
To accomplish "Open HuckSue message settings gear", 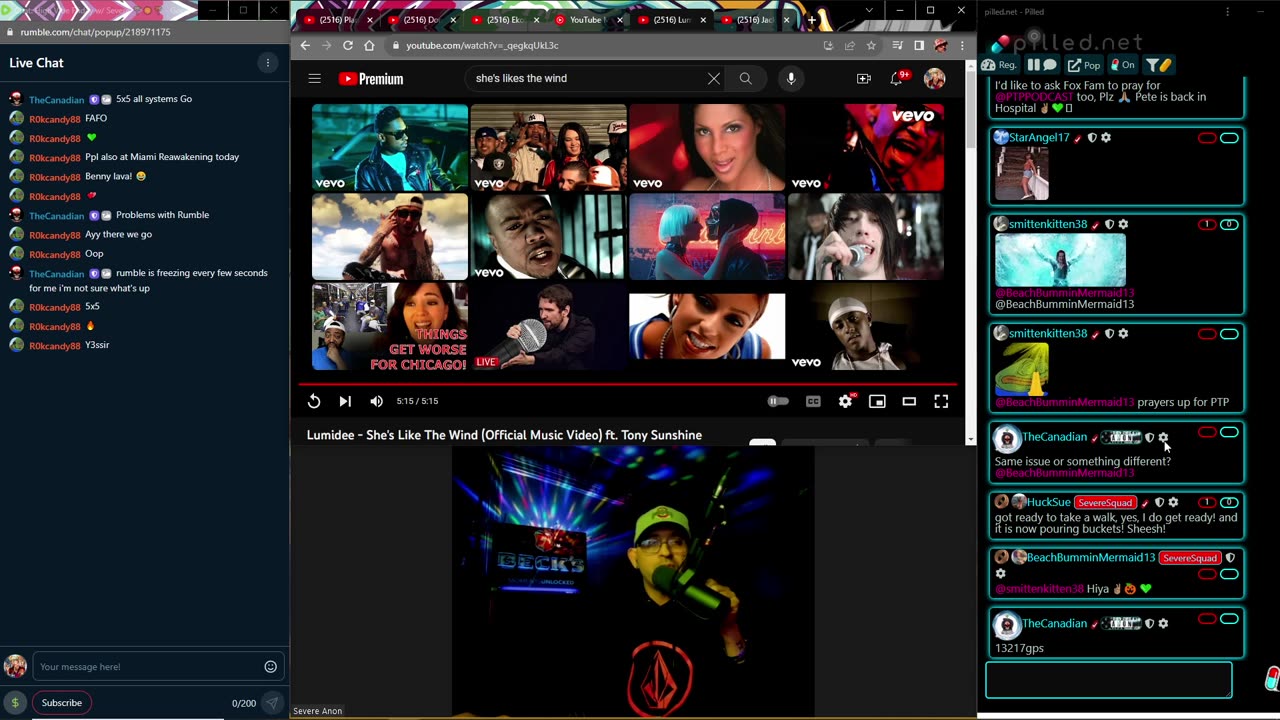I will [1174, 502].
